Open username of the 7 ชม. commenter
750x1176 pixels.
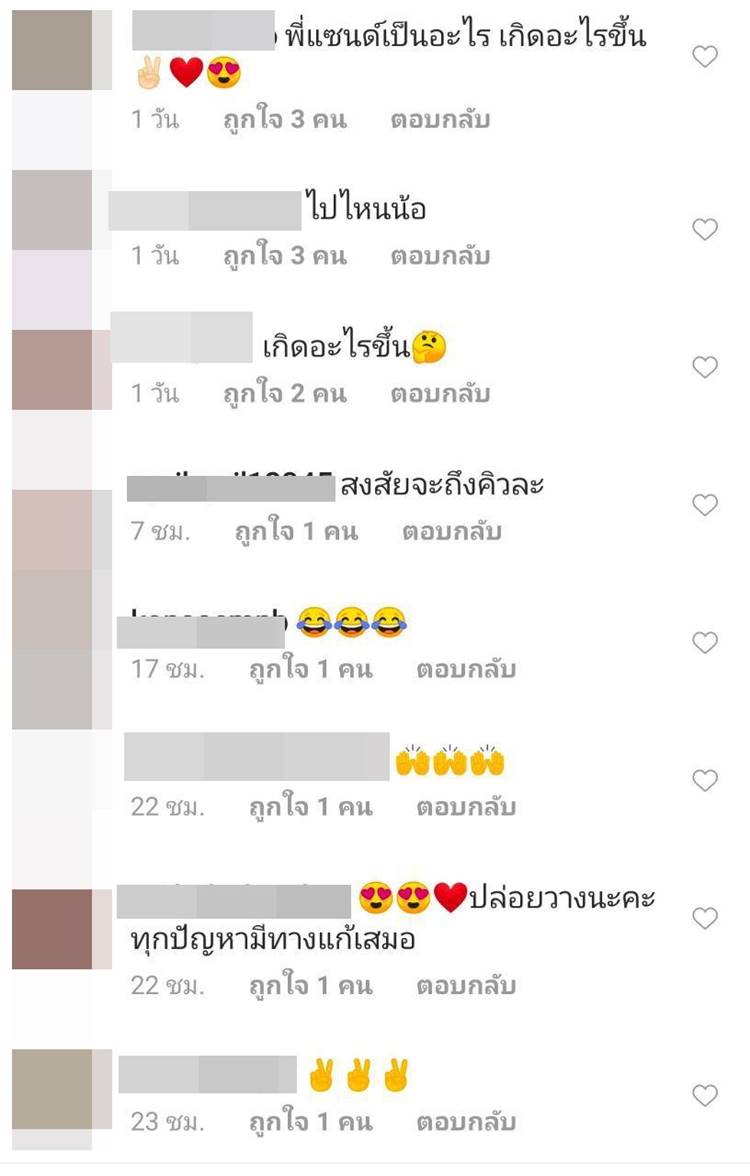tap(231, 487)
